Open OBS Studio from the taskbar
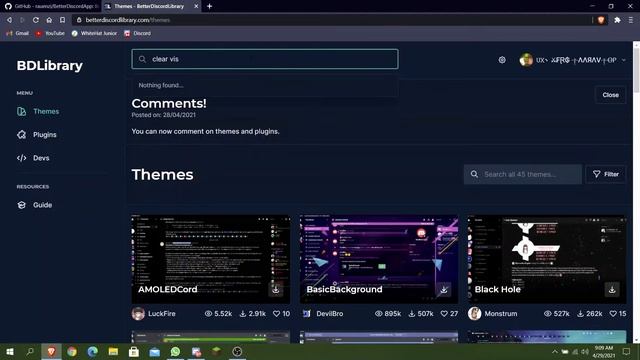Screen dimensions: 640x360 click(x=237, y=351)
